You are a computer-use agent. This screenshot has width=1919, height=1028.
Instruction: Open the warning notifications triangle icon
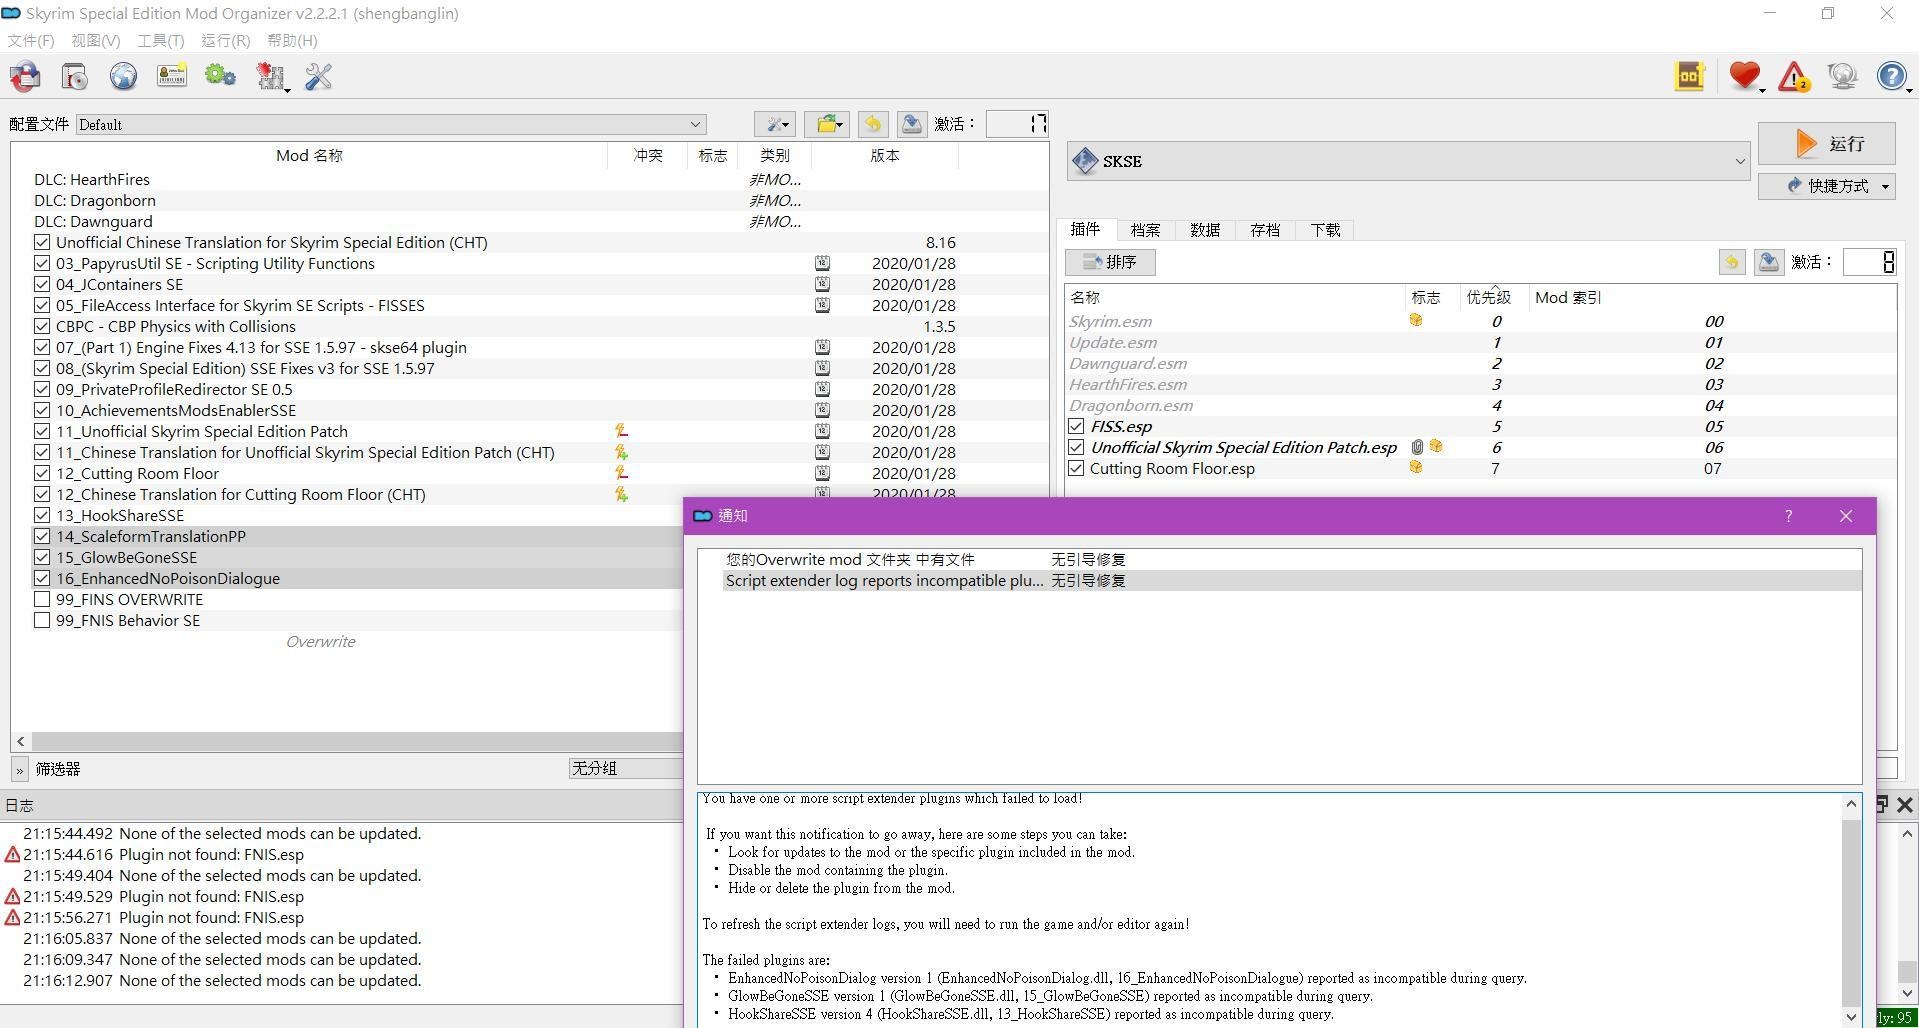[1794, 77]
